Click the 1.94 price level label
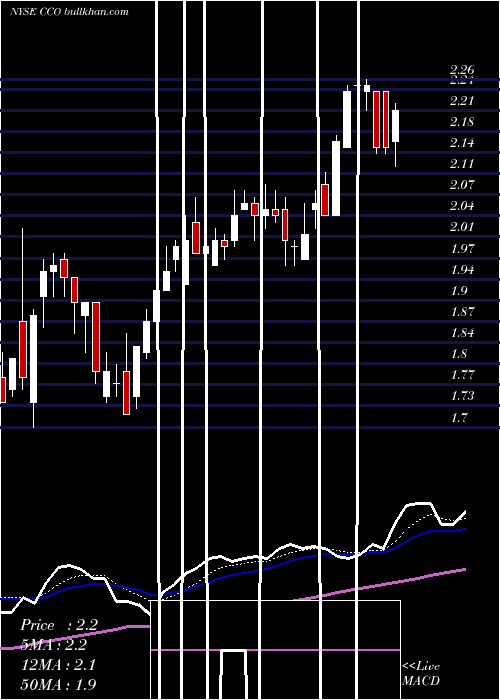The height and width of the screenshot is (700, 500). pyautogui.click(x=462, y=270)
